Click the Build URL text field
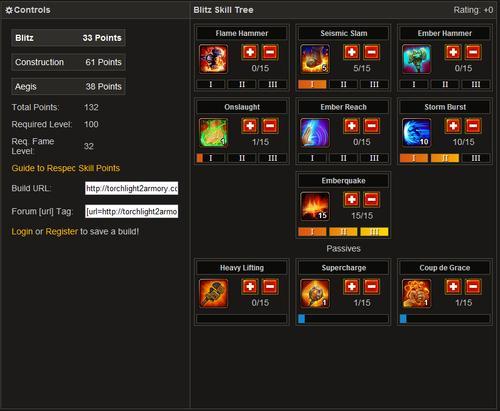The height and width of the screenshot is (411, 500). pyautogui.click(x=132, y=188)
